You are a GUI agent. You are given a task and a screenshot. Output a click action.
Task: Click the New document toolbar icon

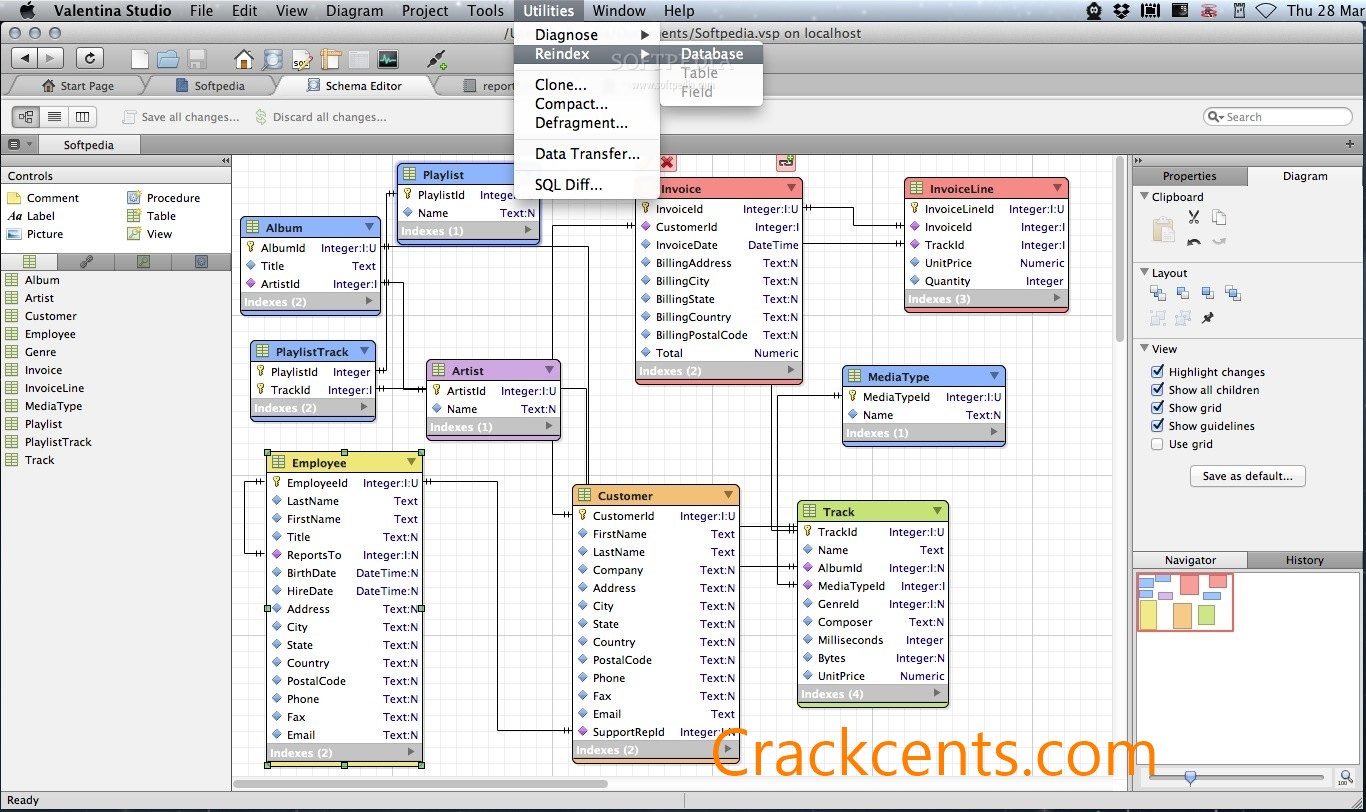pos(140,59)
